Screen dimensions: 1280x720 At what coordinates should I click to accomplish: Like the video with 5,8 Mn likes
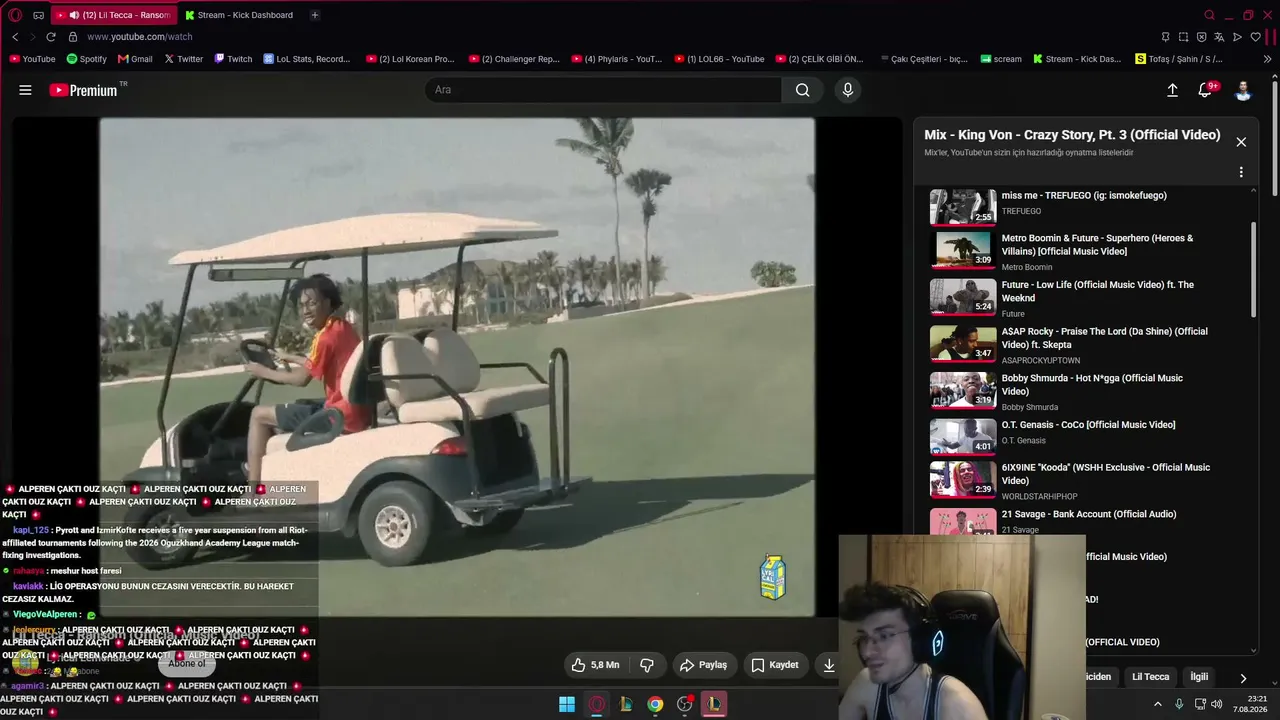(595, 665)
